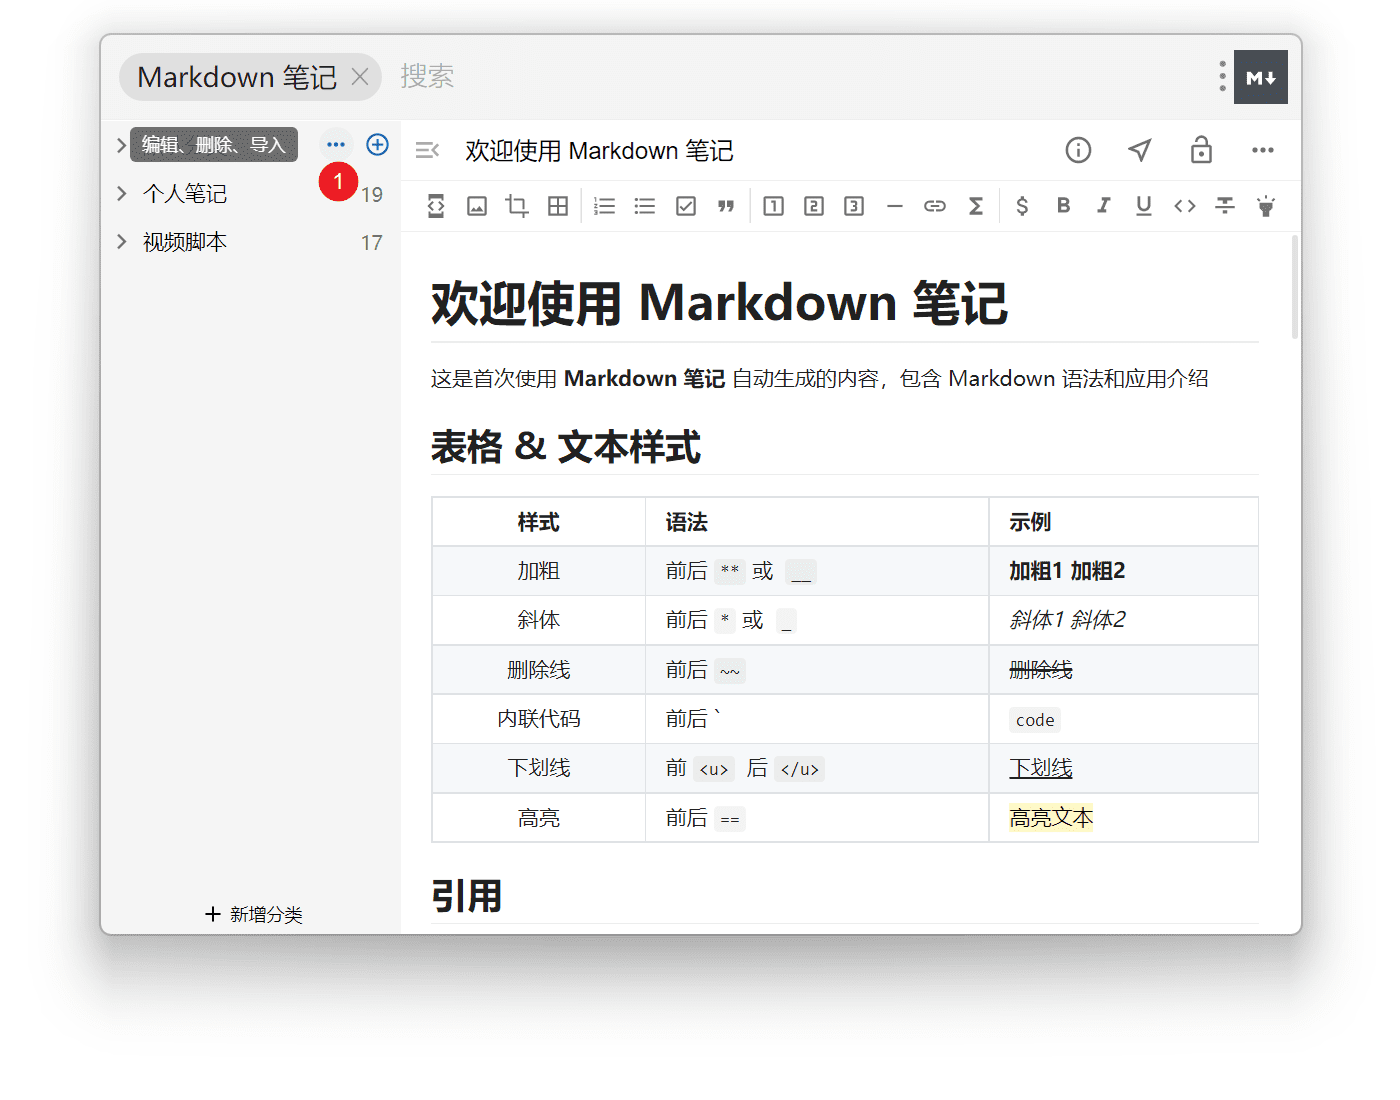Insert a task checkbox list
Image resolution: width=1400 pixels, height=1100 pixels.
686,206
